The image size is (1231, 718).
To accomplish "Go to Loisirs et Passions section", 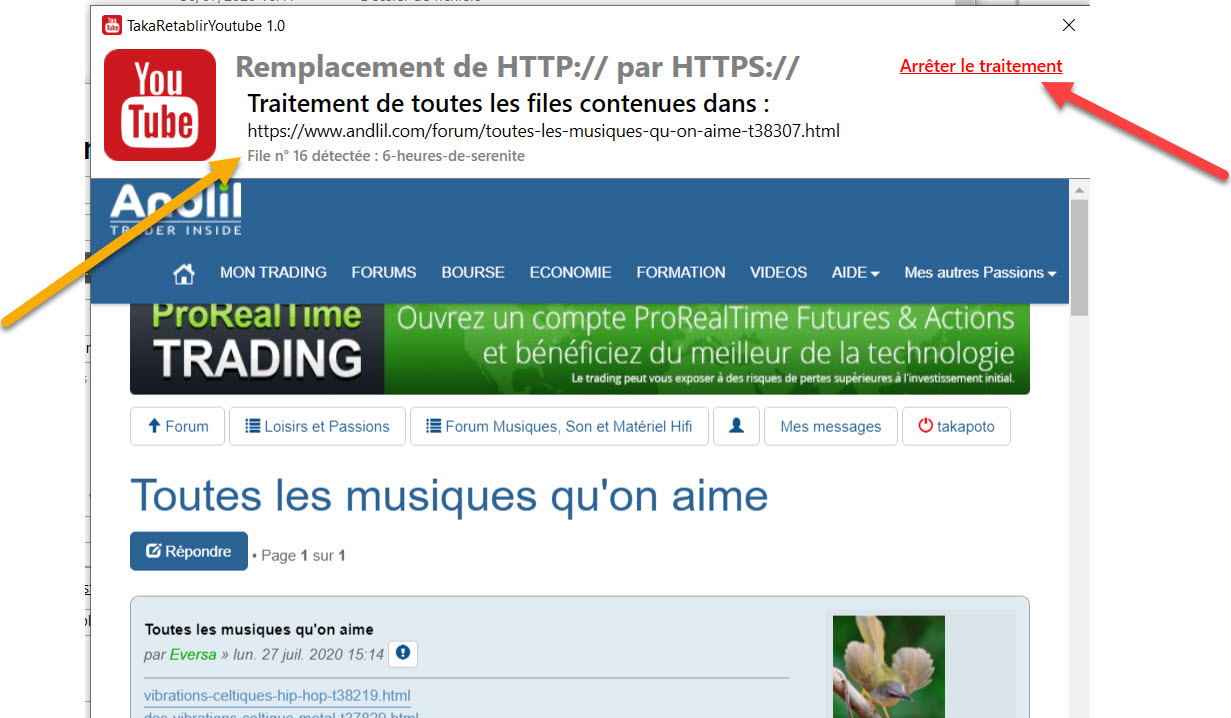I will click(317, 426).
